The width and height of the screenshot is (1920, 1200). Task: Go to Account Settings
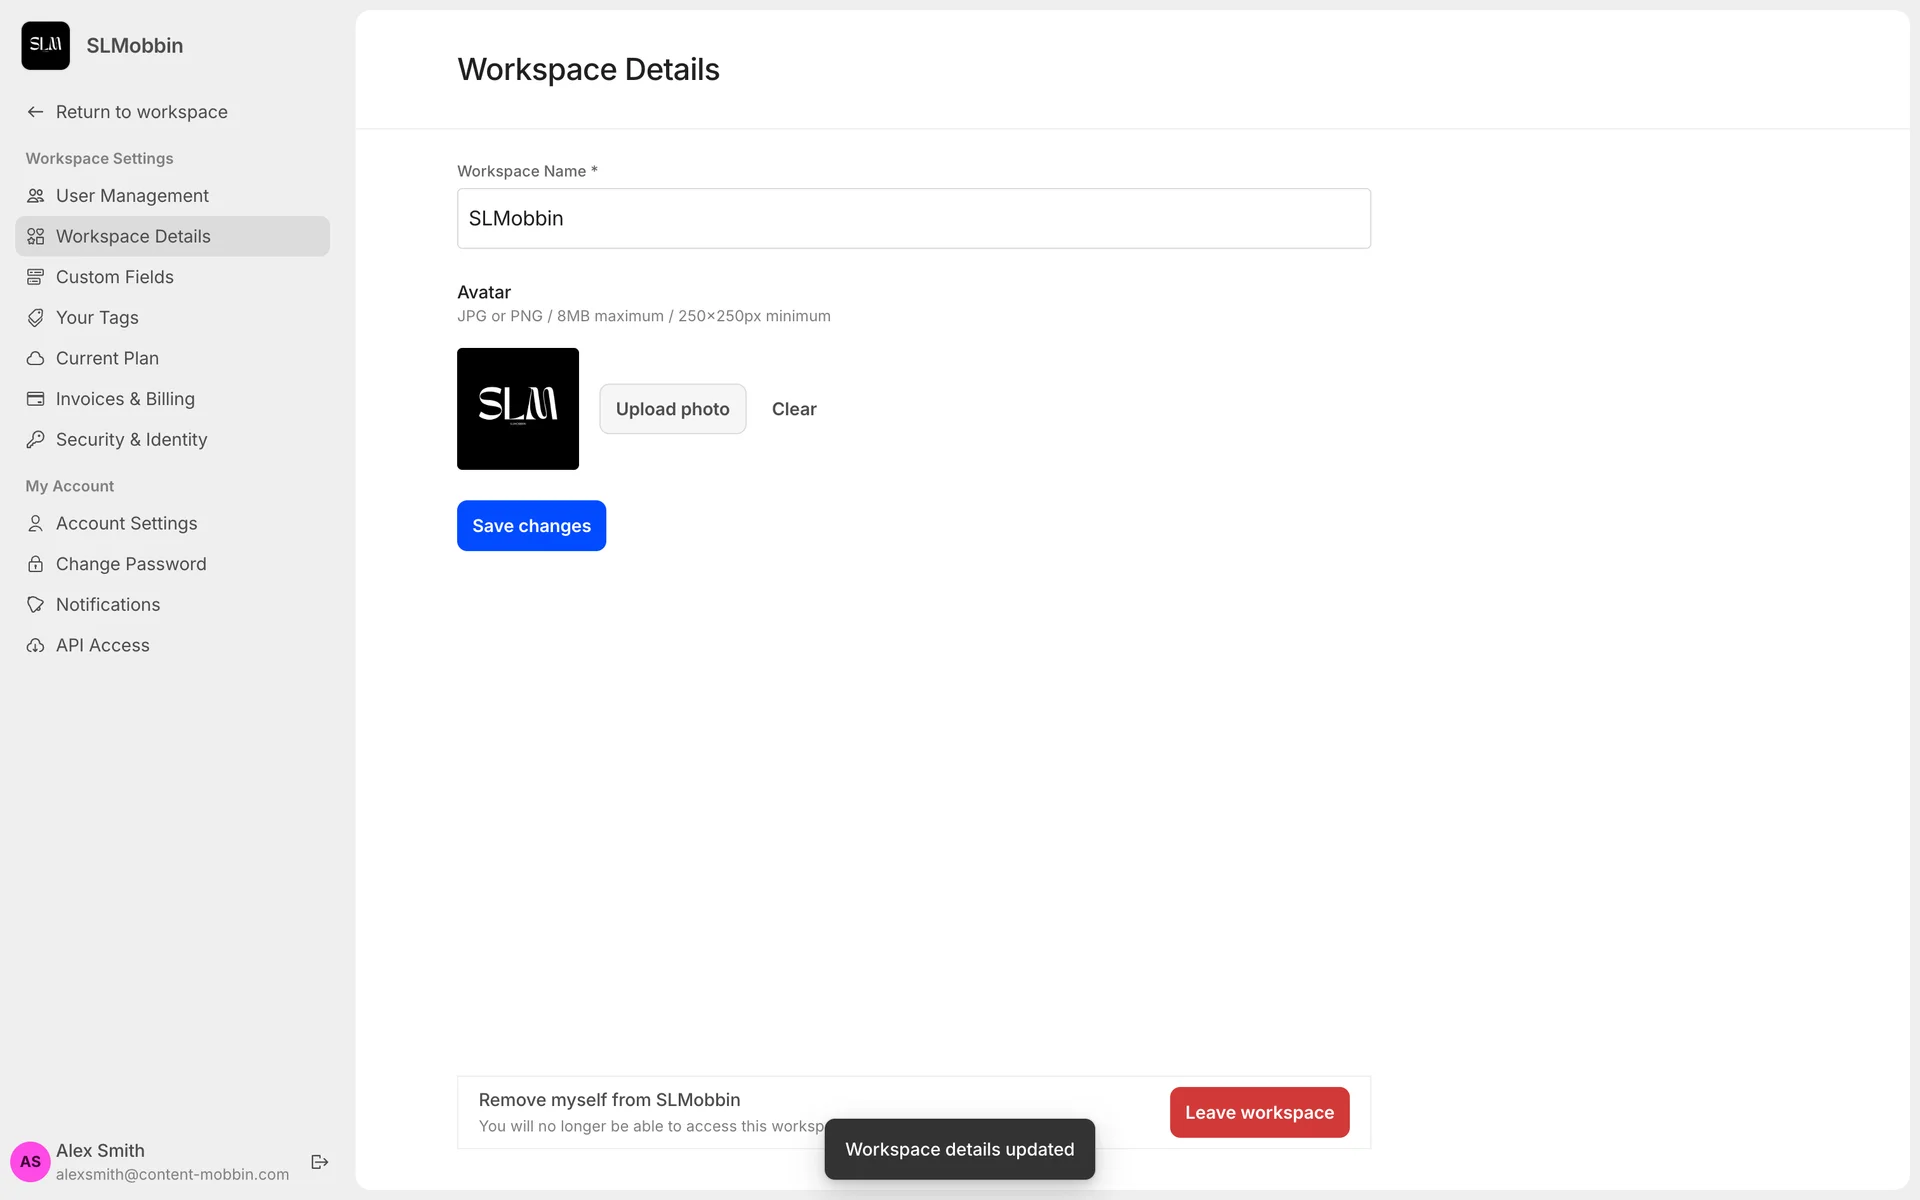126,523
